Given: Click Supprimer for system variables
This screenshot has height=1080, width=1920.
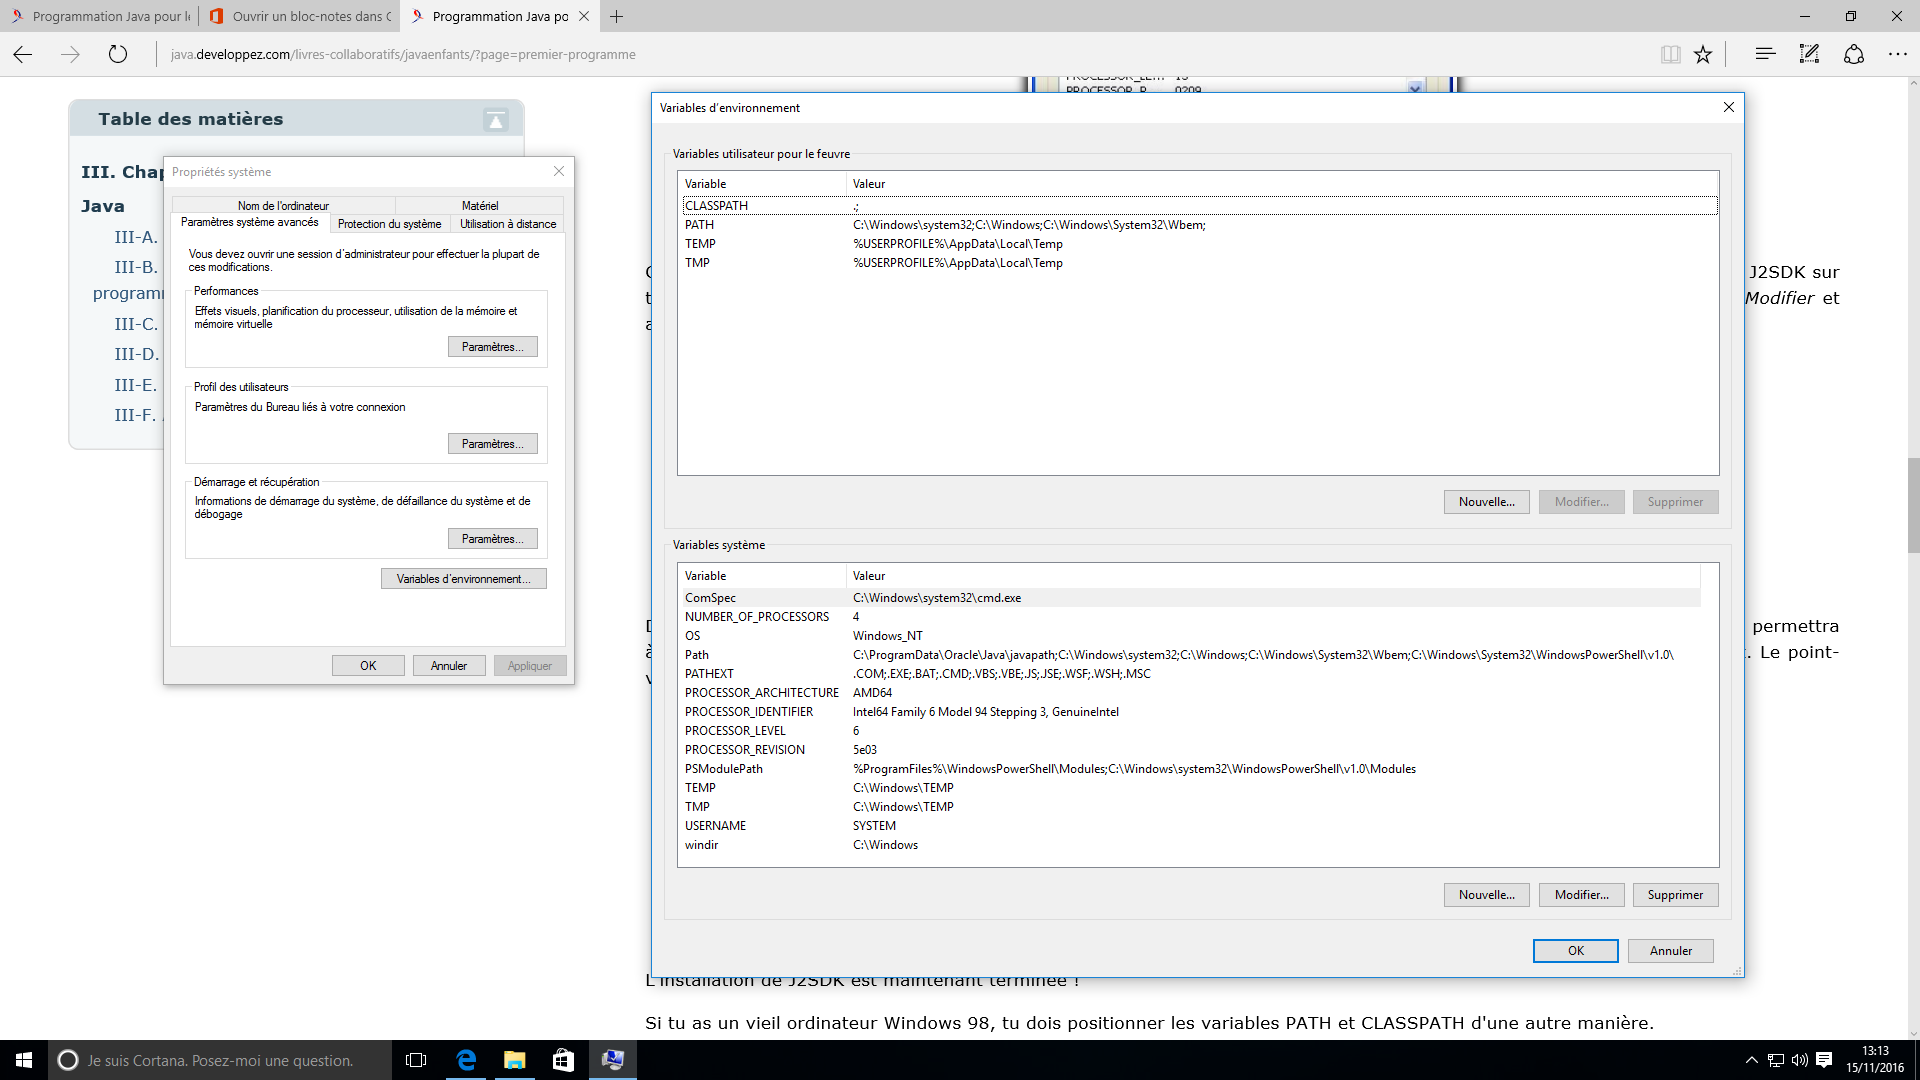Looking at the screenshot, I should click(x=1675, y=895).
